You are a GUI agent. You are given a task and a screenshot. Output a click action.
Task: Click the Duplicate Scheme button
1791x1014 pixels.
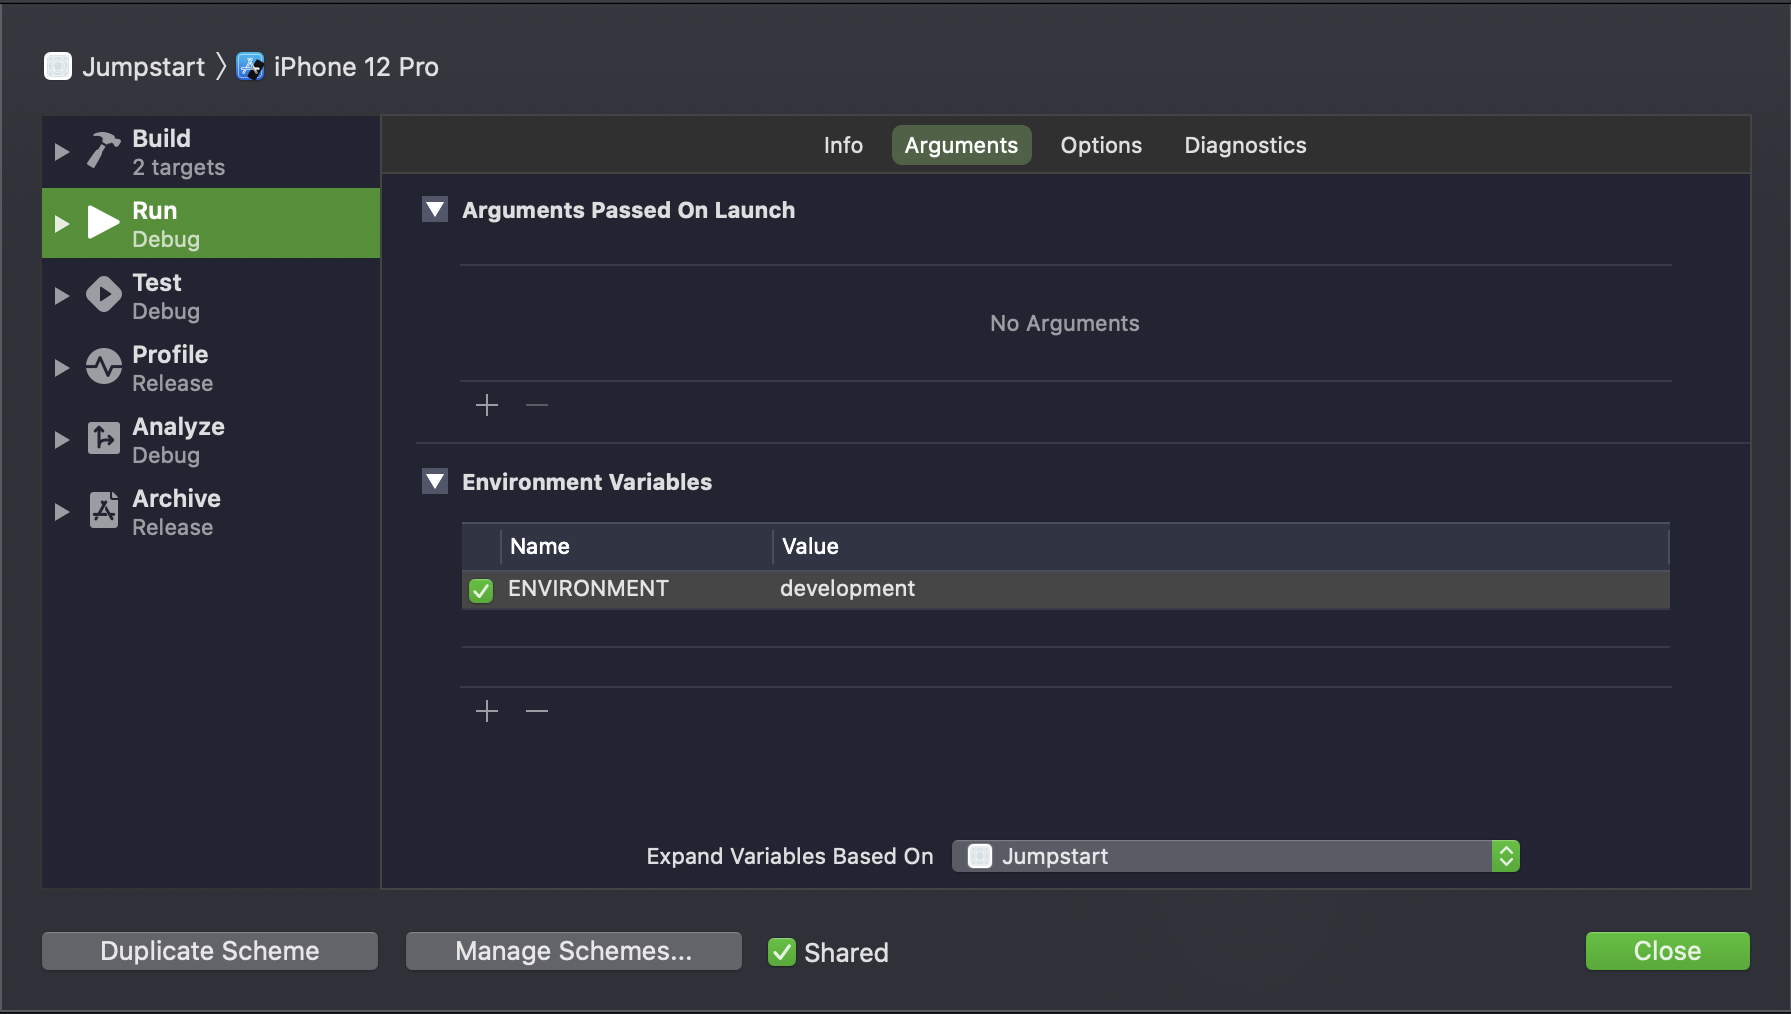(x=210, y=951)
